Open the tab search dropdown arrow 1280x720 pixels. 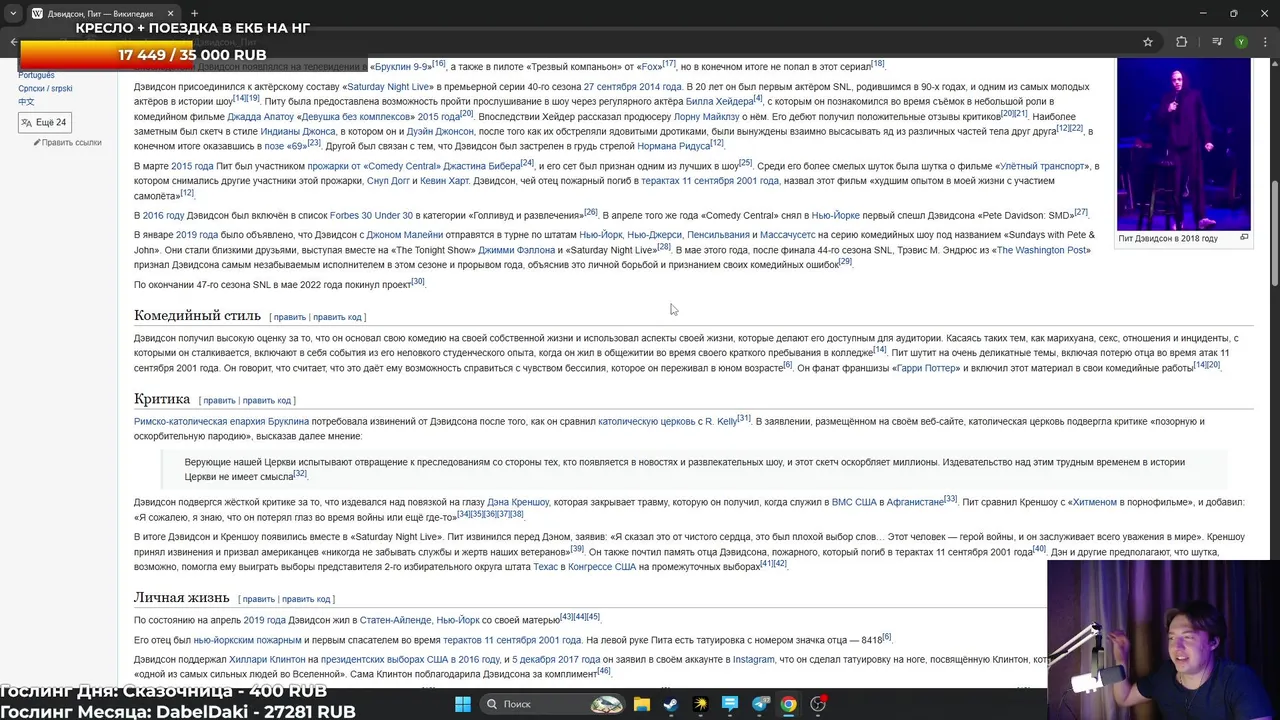(12, 14)
